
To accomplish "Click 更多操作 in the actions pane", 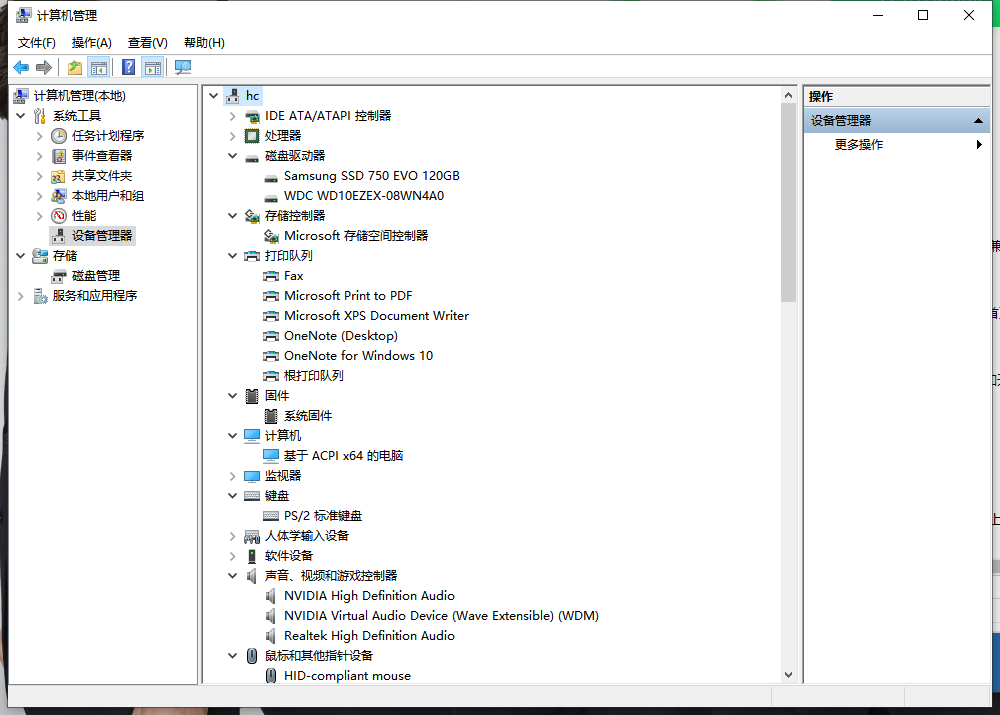I will click(x=859, y=145).
